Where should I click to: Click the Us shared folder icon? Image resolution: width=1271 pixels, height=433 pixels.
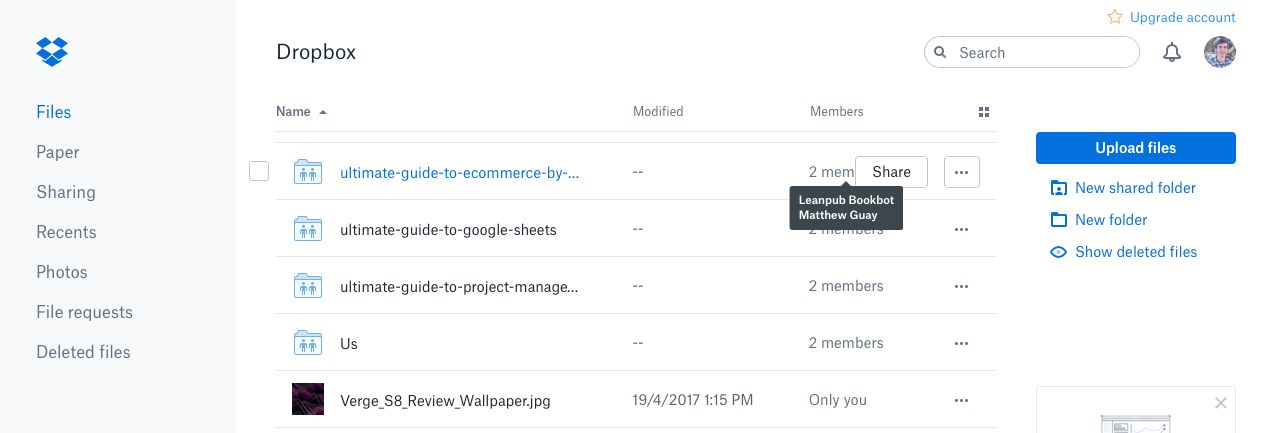coord(308,343)
